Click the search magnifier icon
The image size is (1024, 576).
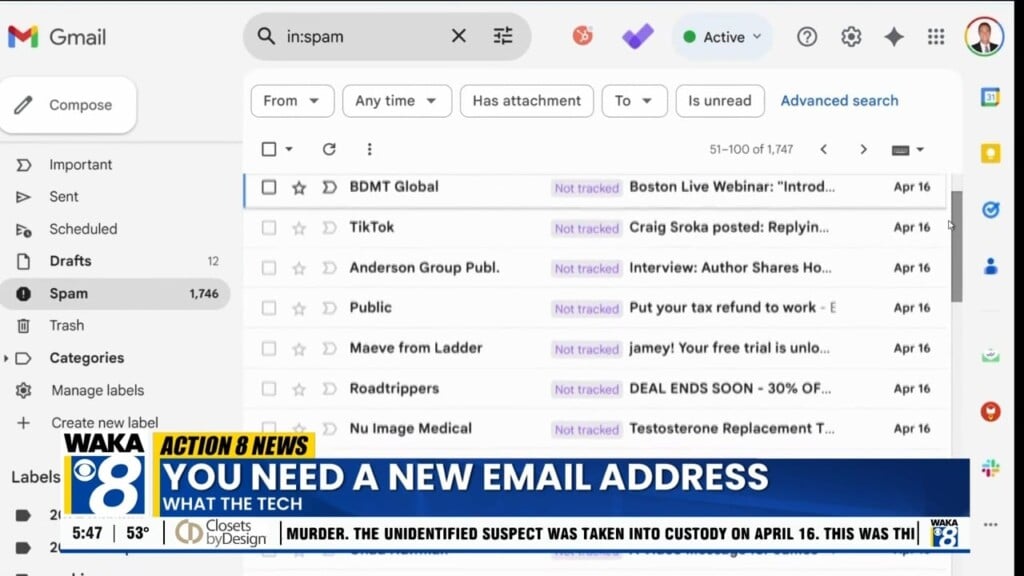(x=266, y=36)
